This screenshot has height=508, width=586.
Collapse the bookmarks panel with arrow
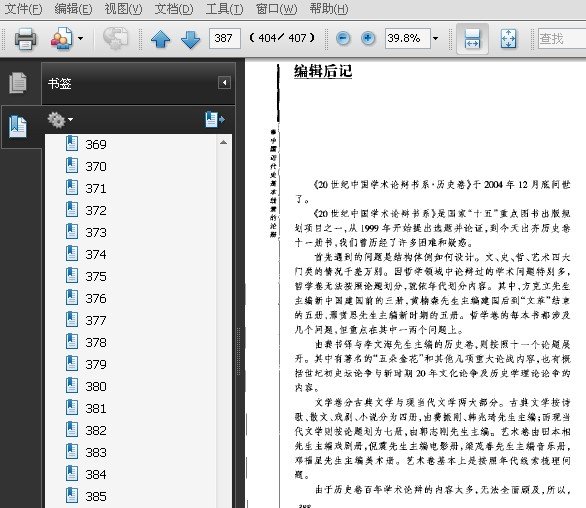pos(224,83)
